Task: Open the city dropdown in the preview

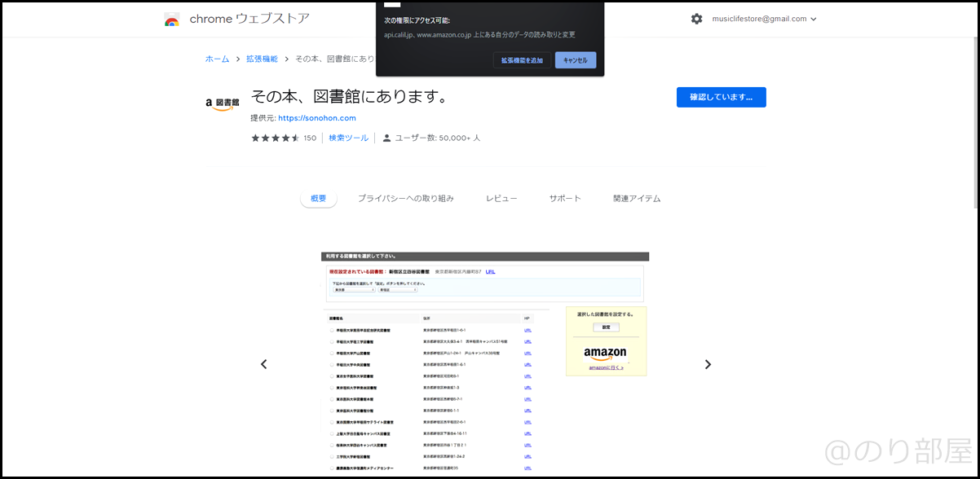Action: [x=397, y=291]
